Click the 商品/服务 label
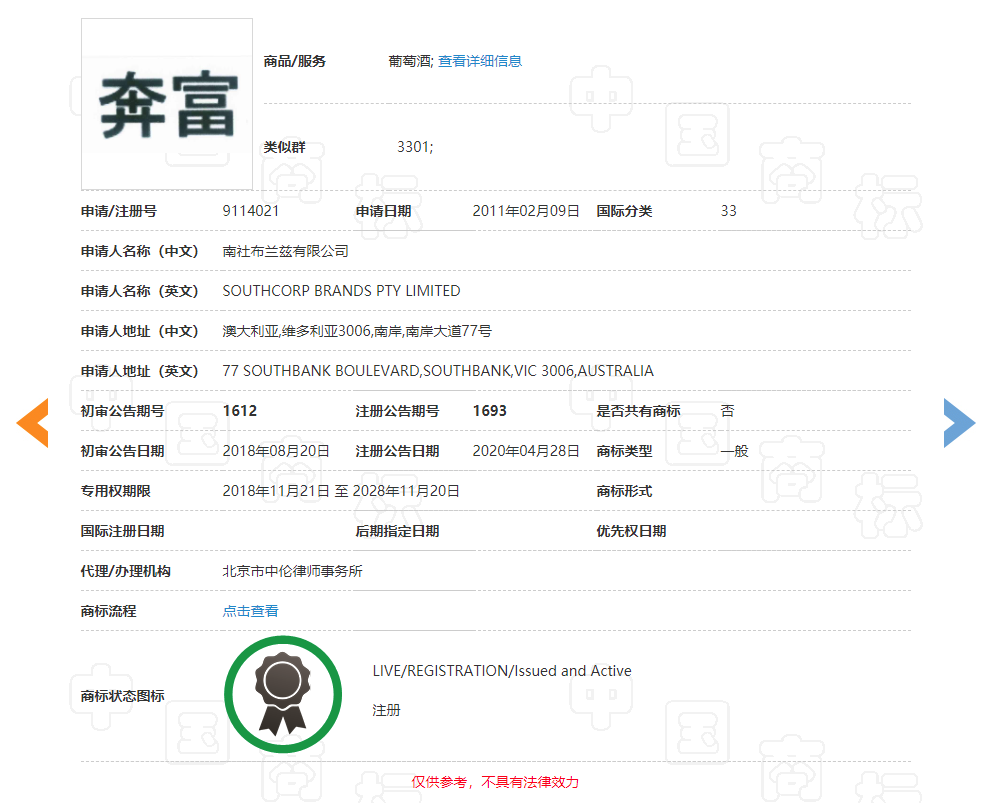992x803 pixels. pos(295,61)
